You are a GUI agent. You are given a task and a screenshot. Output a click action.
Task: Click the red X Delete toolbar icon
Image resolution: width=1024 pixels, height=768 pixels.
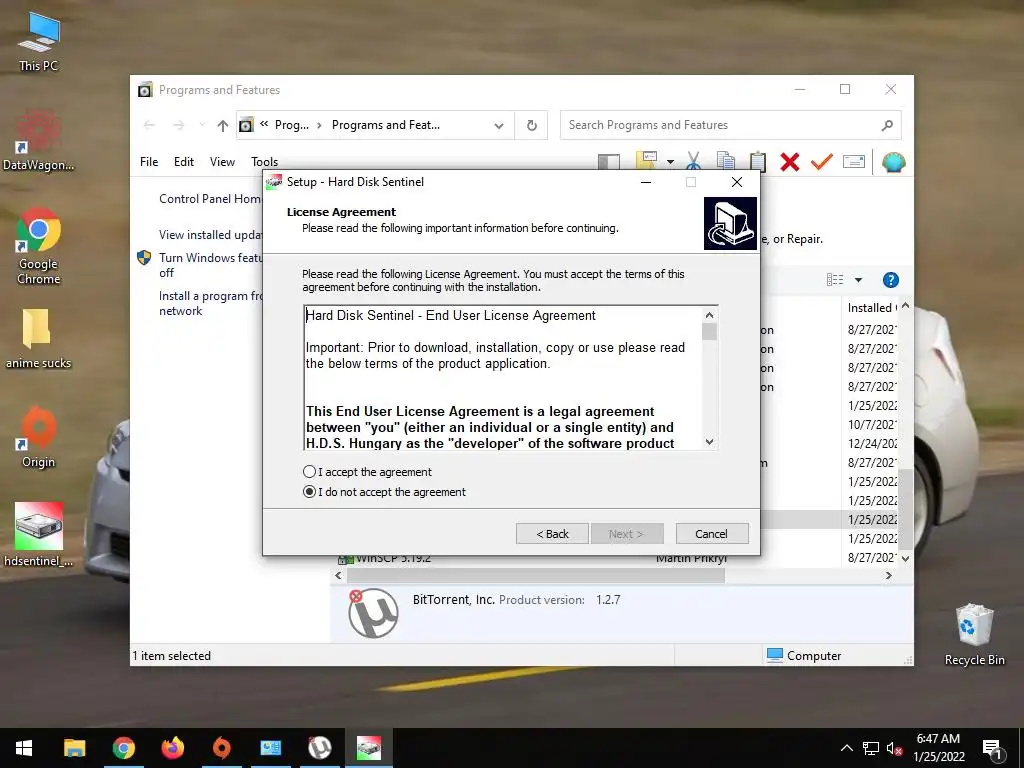coord(790,161)
